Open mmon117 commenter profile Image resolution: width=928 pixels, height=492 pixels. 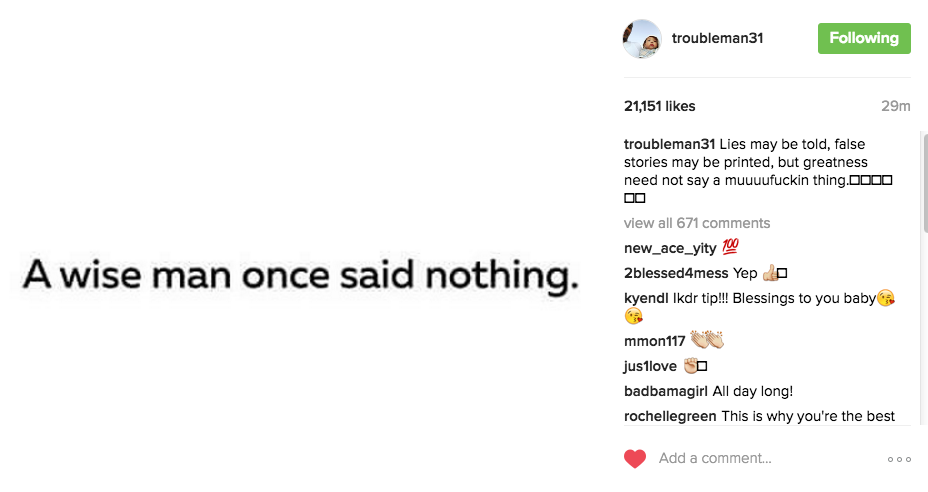(652, 341)
